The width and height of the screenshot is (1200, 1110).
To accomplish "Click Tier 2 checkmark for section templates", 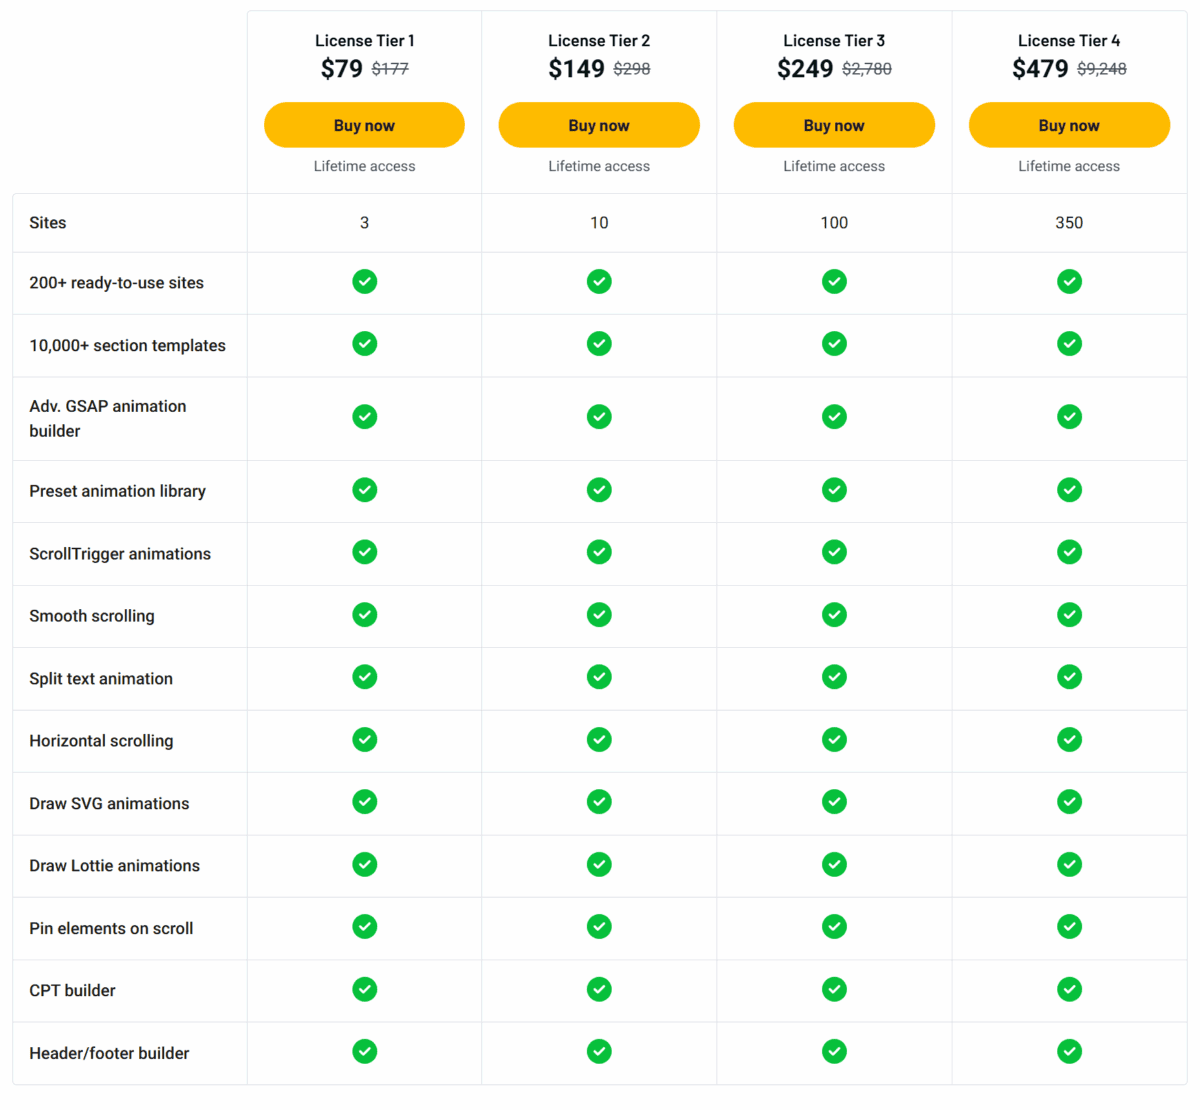I will coord(599,344).
